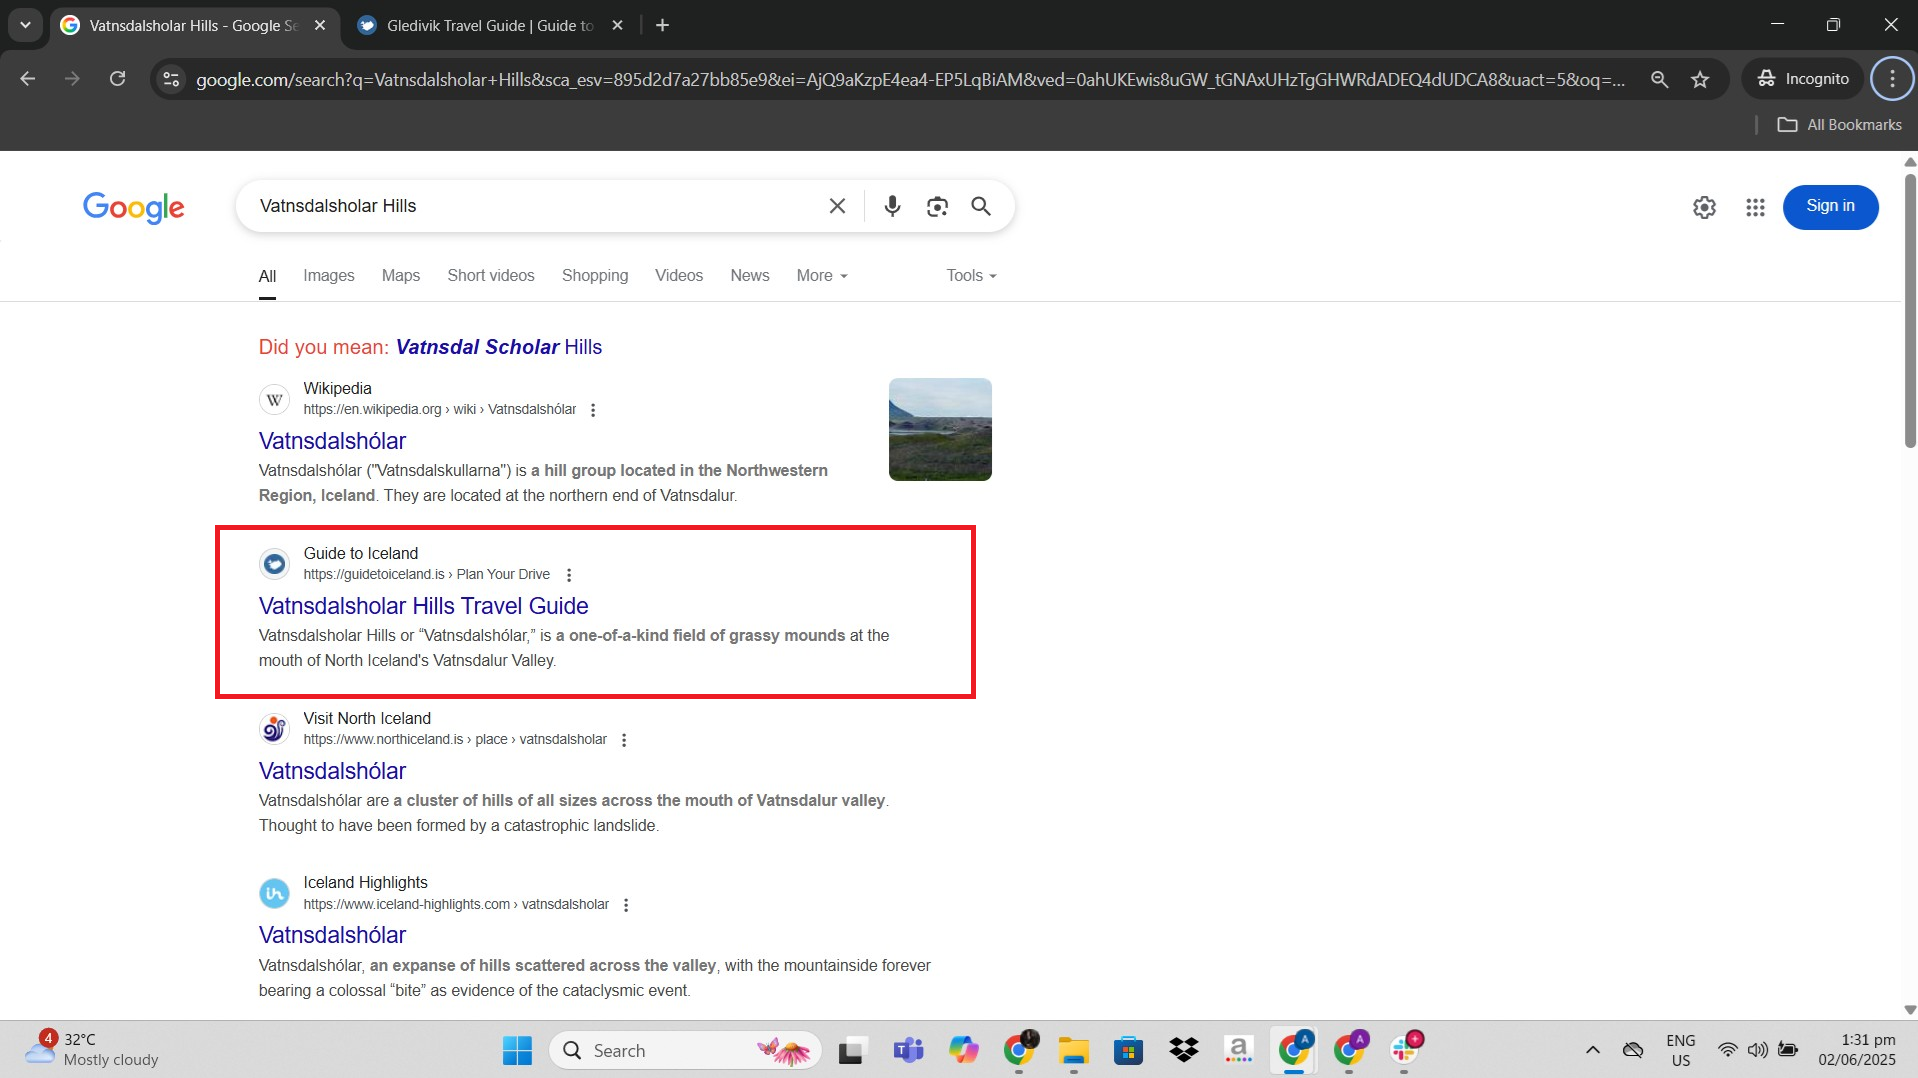The width and height of the screenshot is (1918, 1078).
Task: Click the Google logo
Action: click(134, 208)
